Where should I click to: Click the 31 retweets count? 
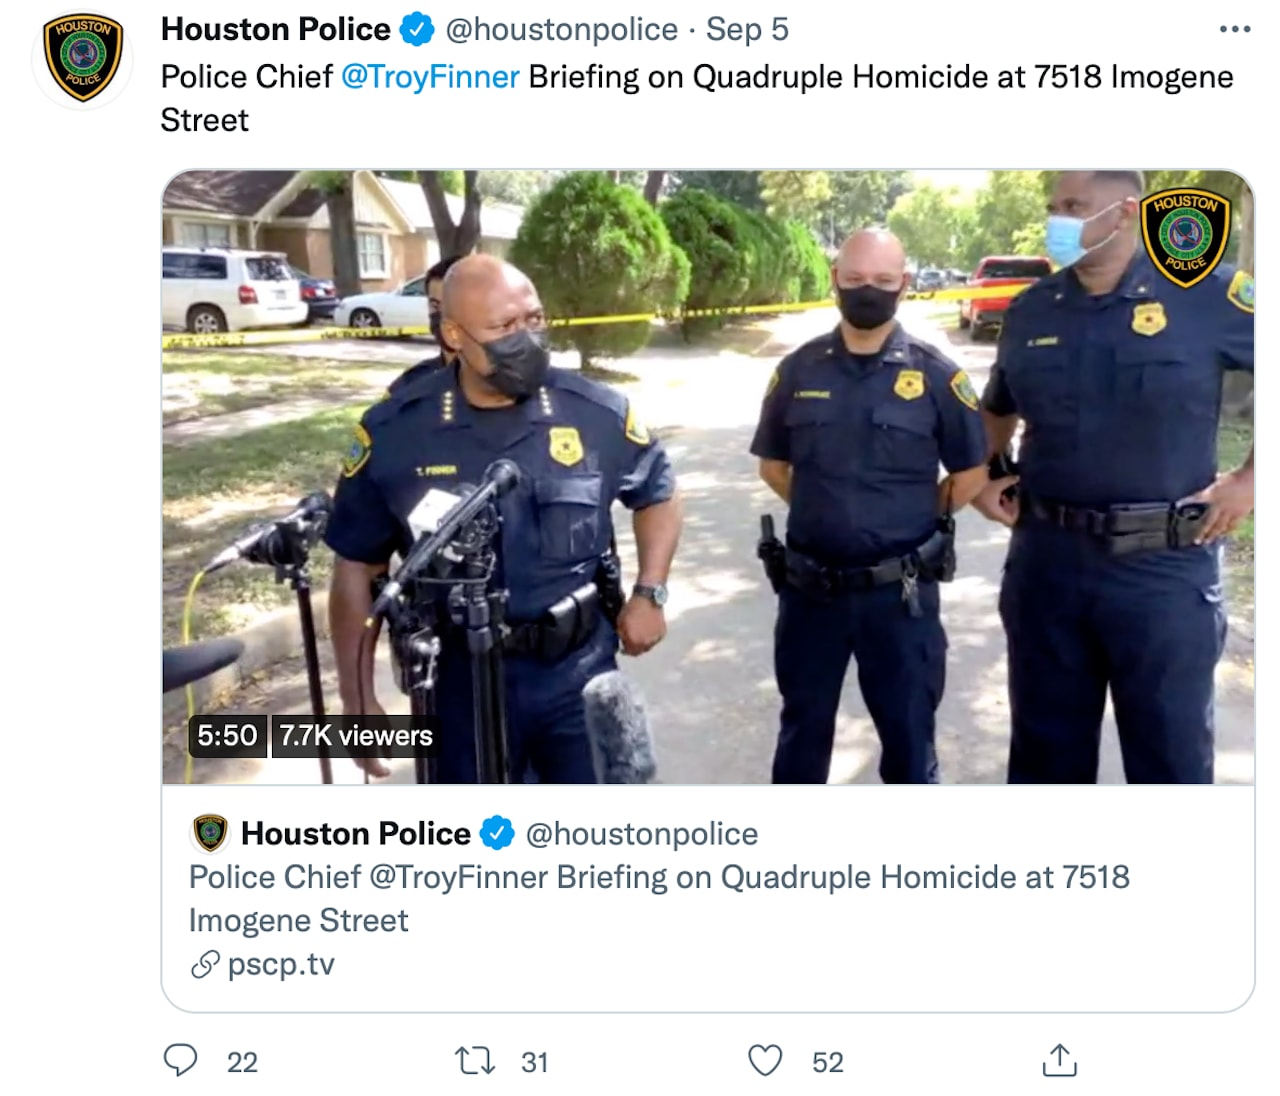[x=535, y=1062]
